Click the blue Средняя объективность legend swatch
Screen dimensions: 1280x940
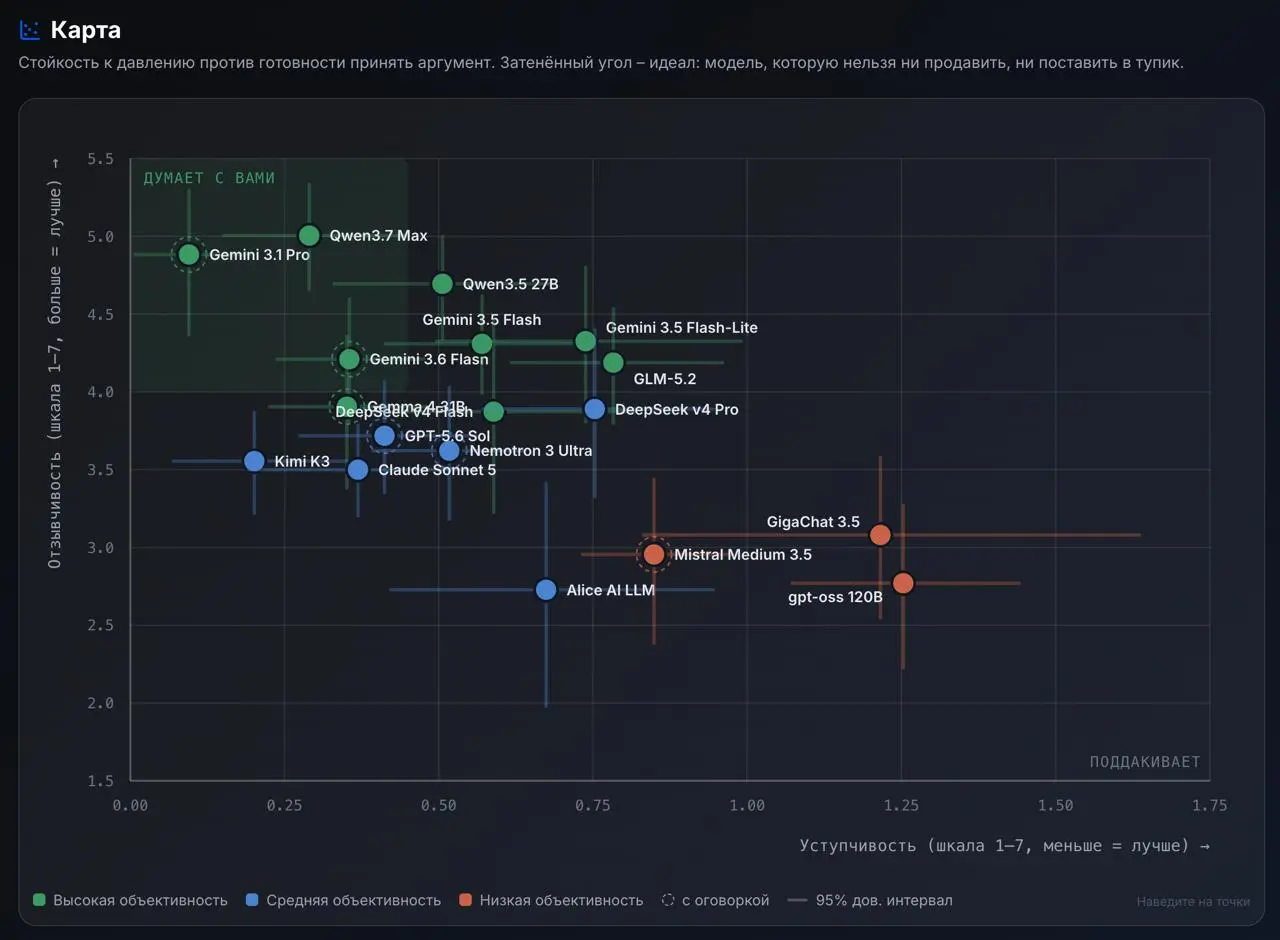pos(252,900)
